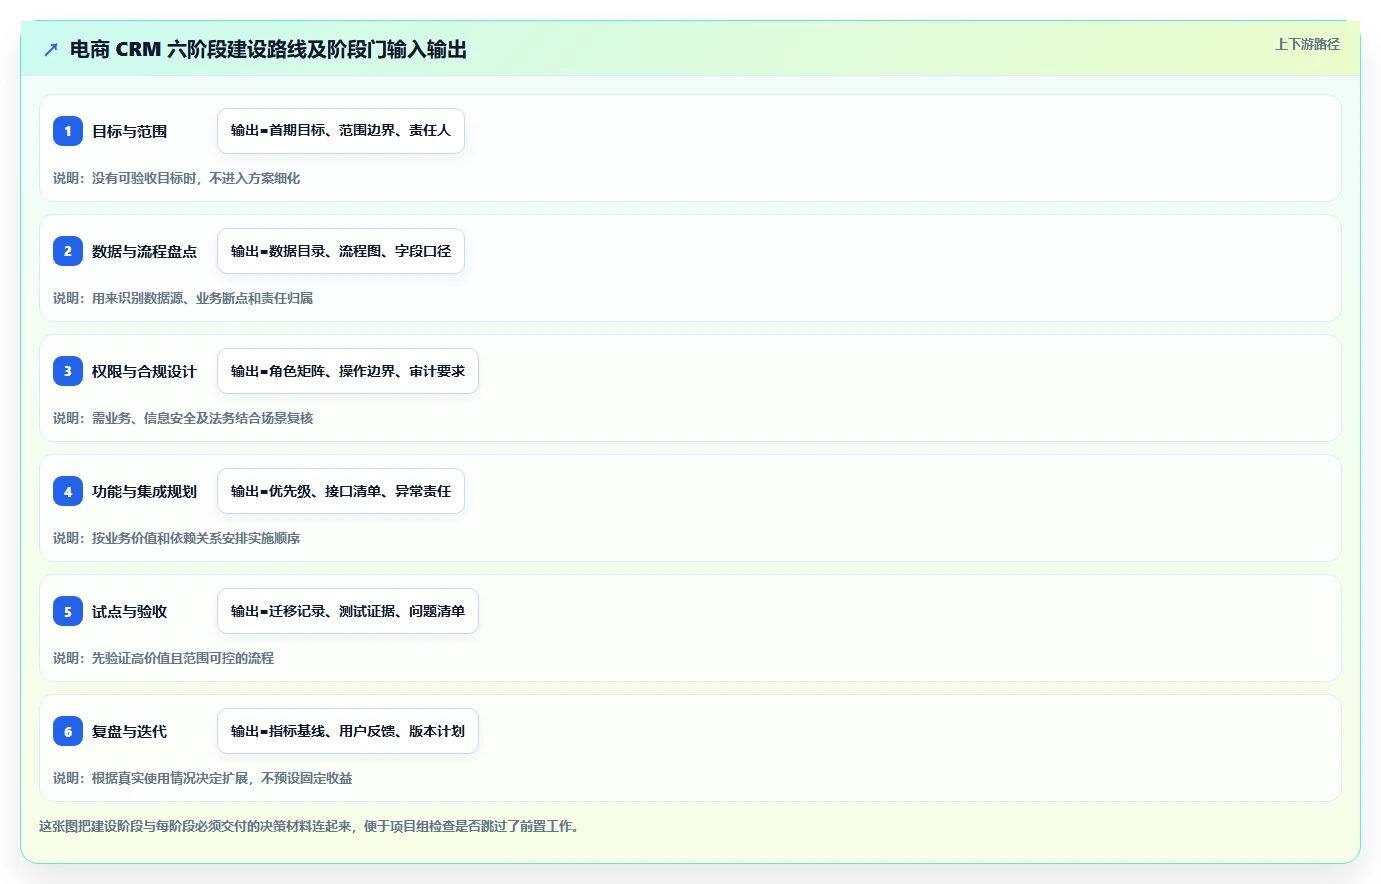Click the note 根据真实使用情况决定扩展
Viewport: 1381px width, 884px height.
point(170,778)
